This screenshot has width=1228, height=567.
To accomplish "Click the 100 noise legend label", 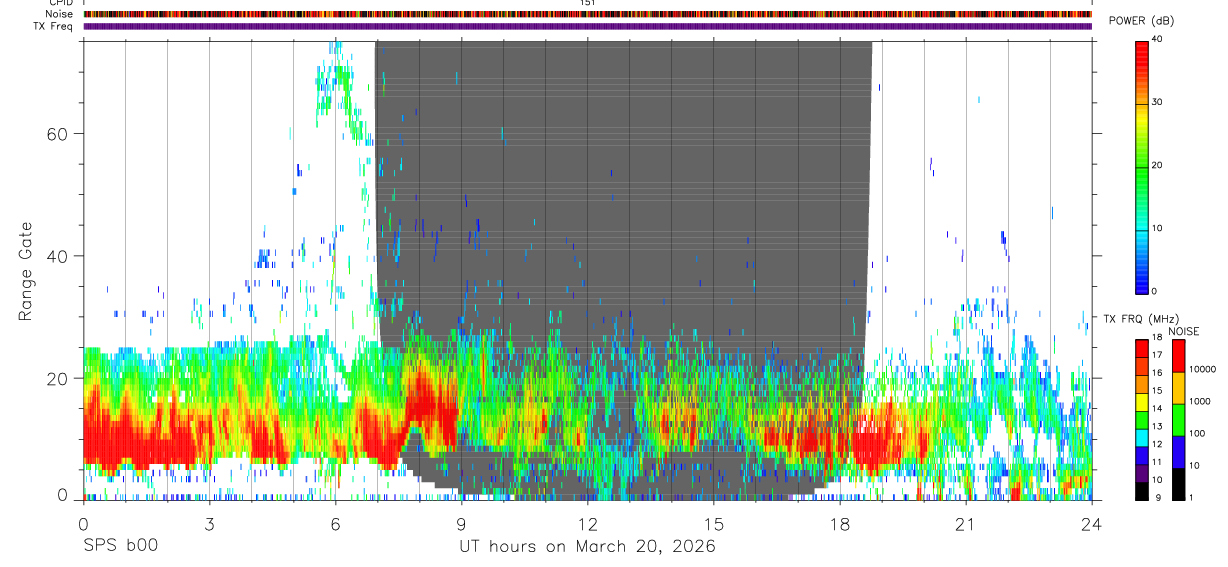I will [1196, 433].
